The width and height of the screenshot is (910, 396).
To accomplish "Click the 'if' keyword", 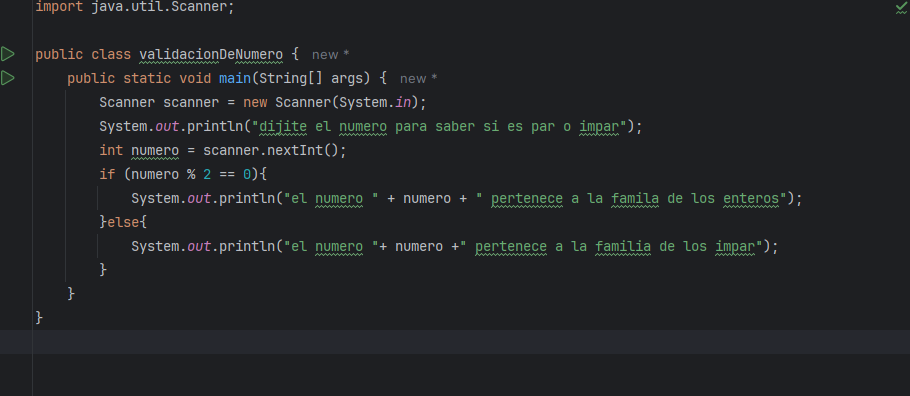I will coord(107,174).
